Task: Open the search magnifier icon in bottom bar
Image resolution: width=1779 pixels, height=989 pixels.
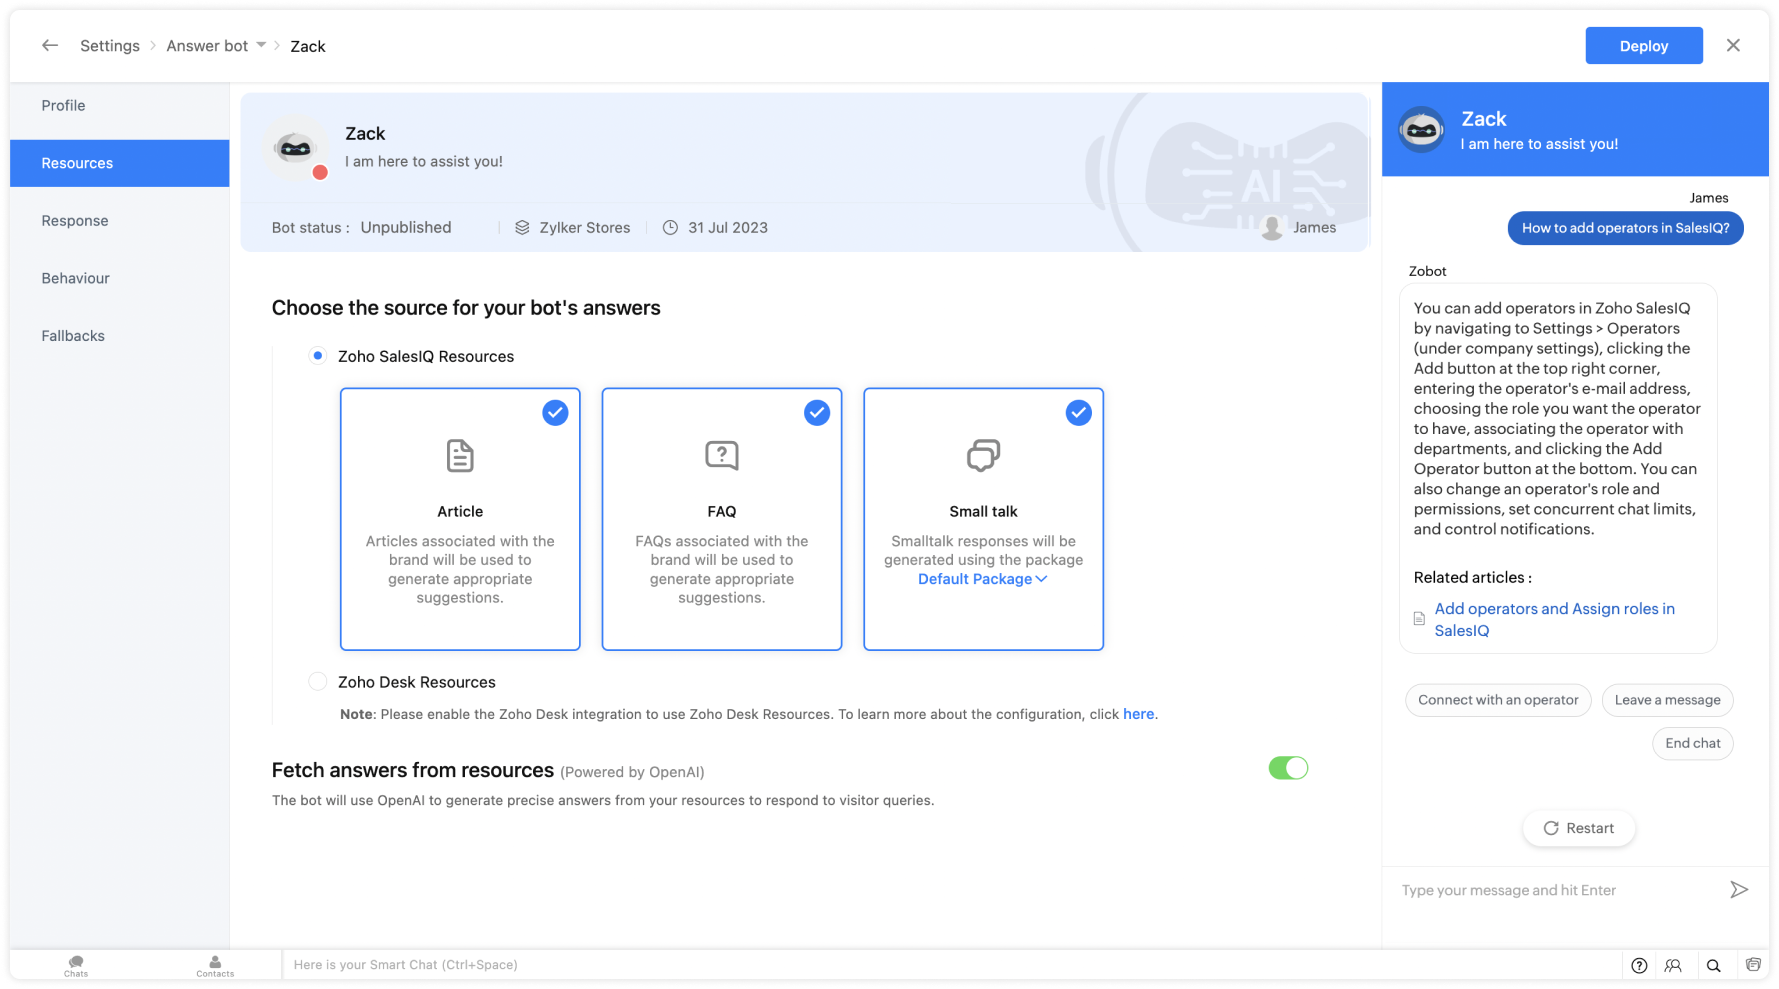Action: click(x=1713, y=965)
